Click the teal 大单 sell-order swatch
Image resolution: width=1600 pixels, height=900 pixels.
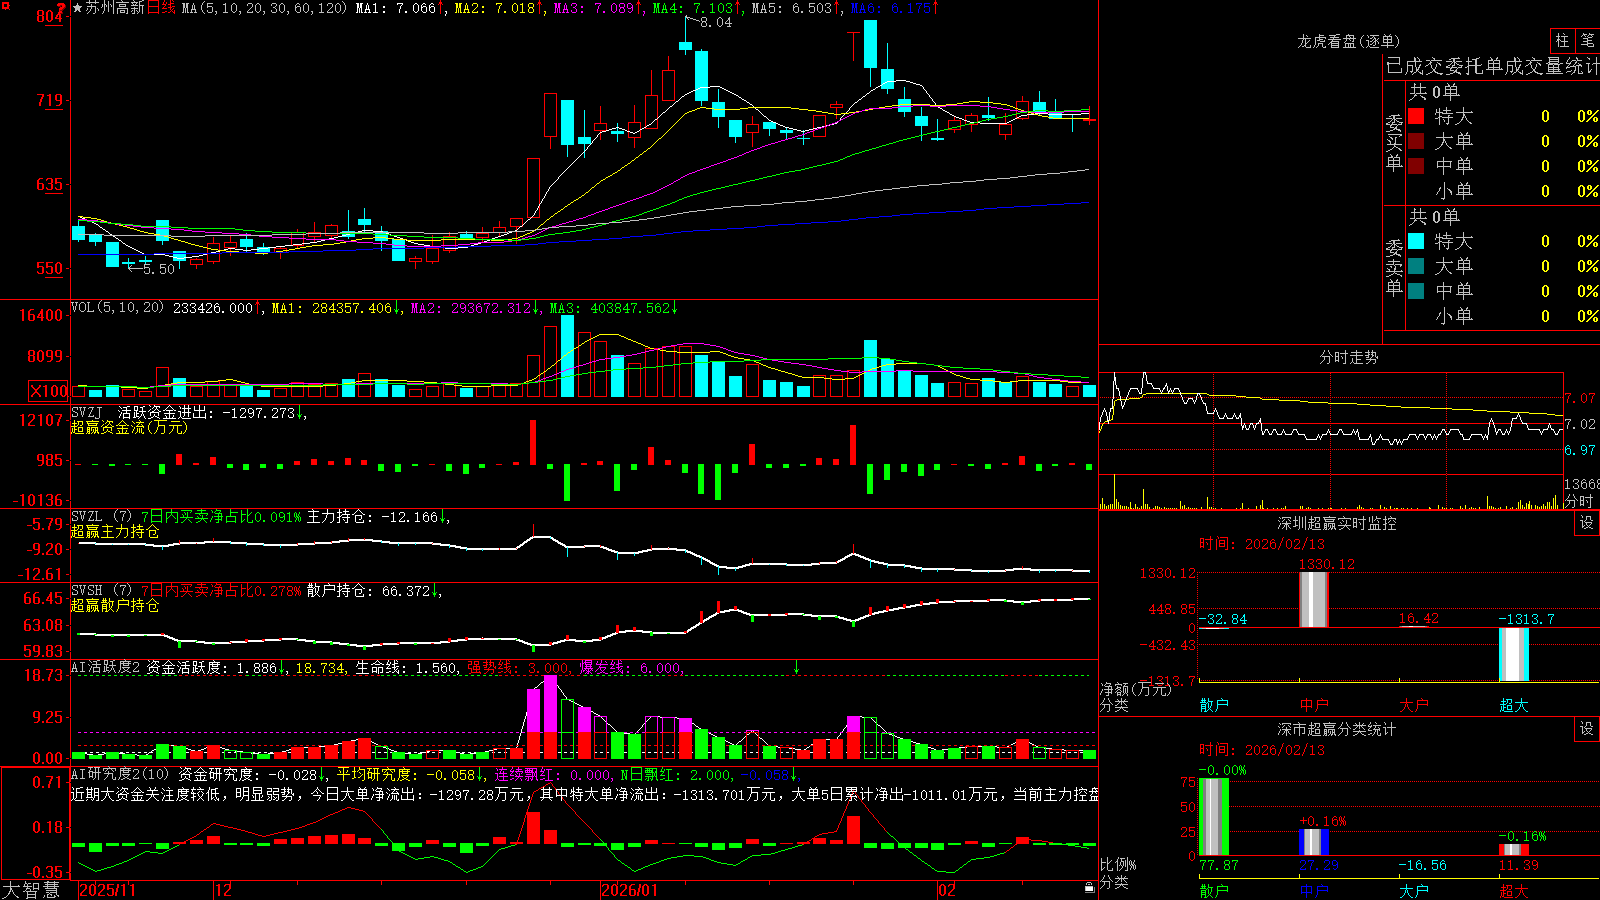pos(1416,266)
